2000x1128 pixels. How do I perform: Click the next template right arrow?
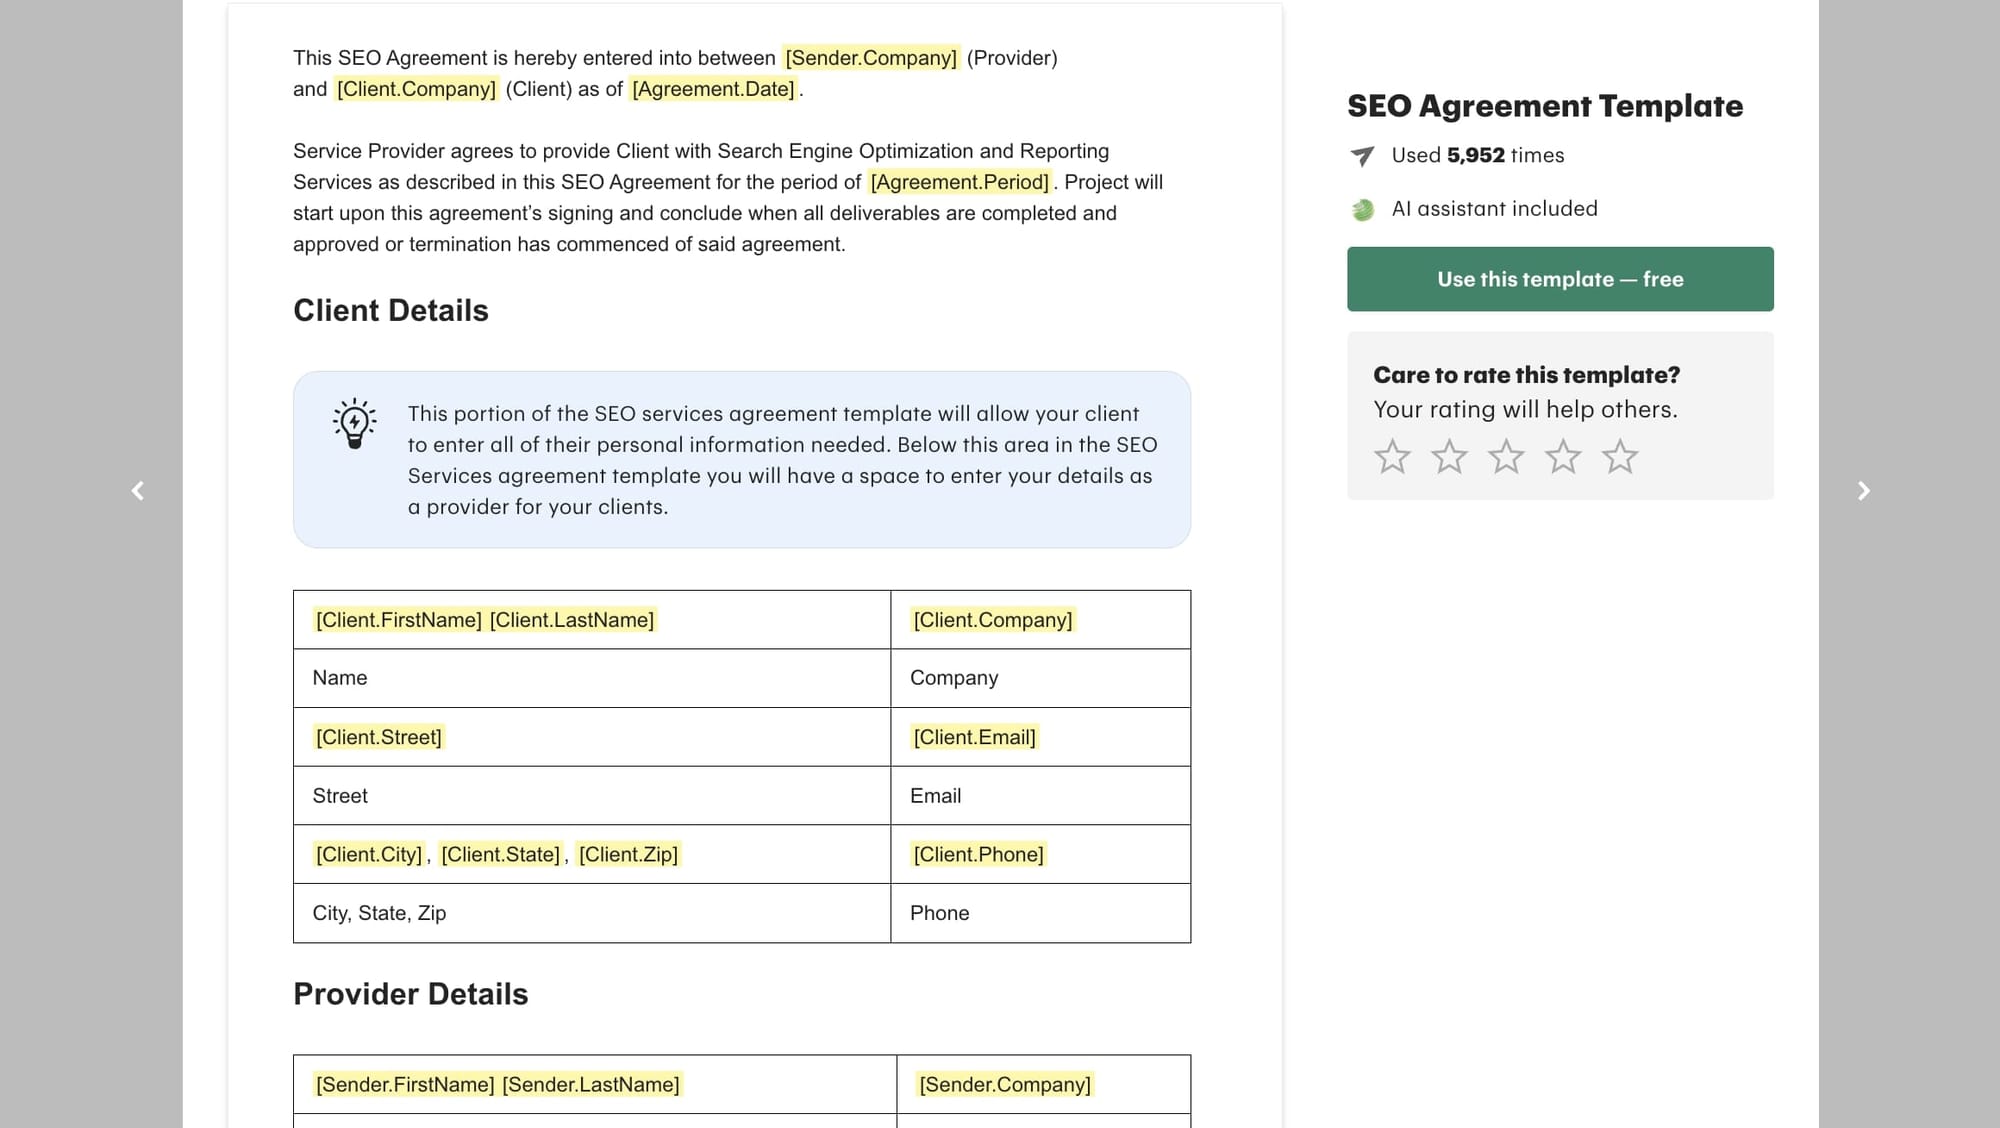tap(1863, 491)
